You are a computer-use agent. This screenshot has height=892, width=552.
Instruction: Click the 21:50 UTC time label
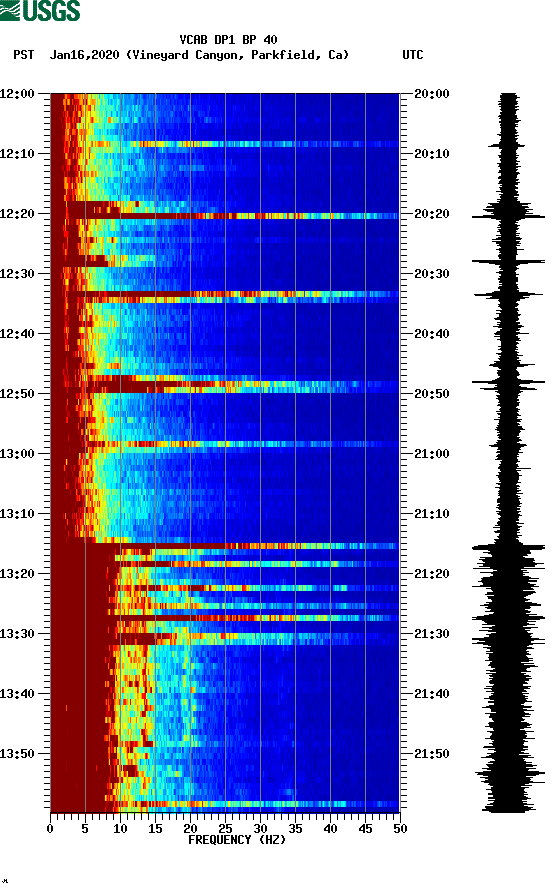coord(431,754)
